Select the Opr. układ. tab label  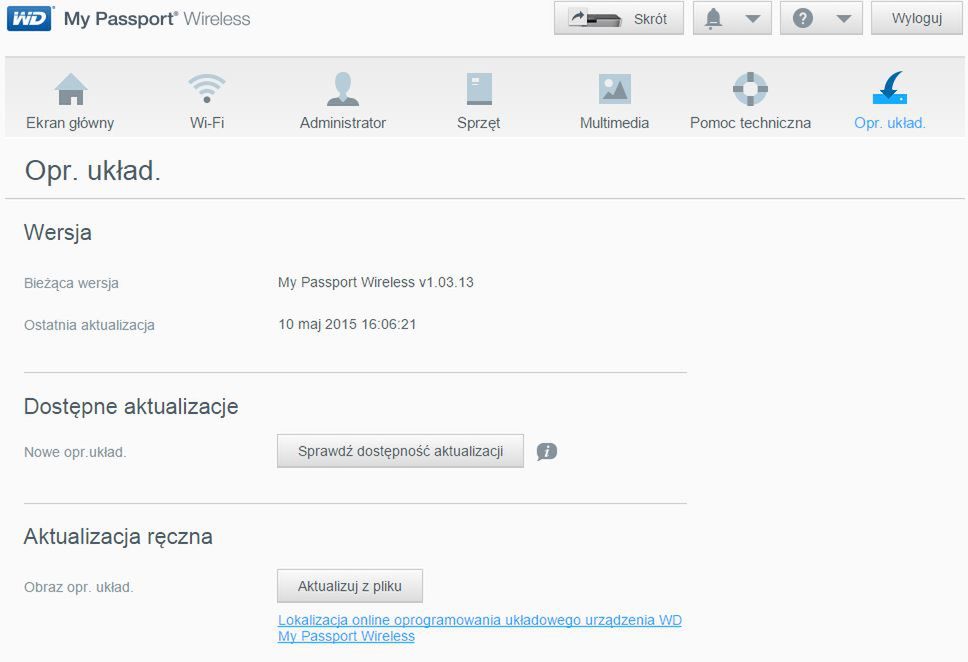(x=890, y=123)
